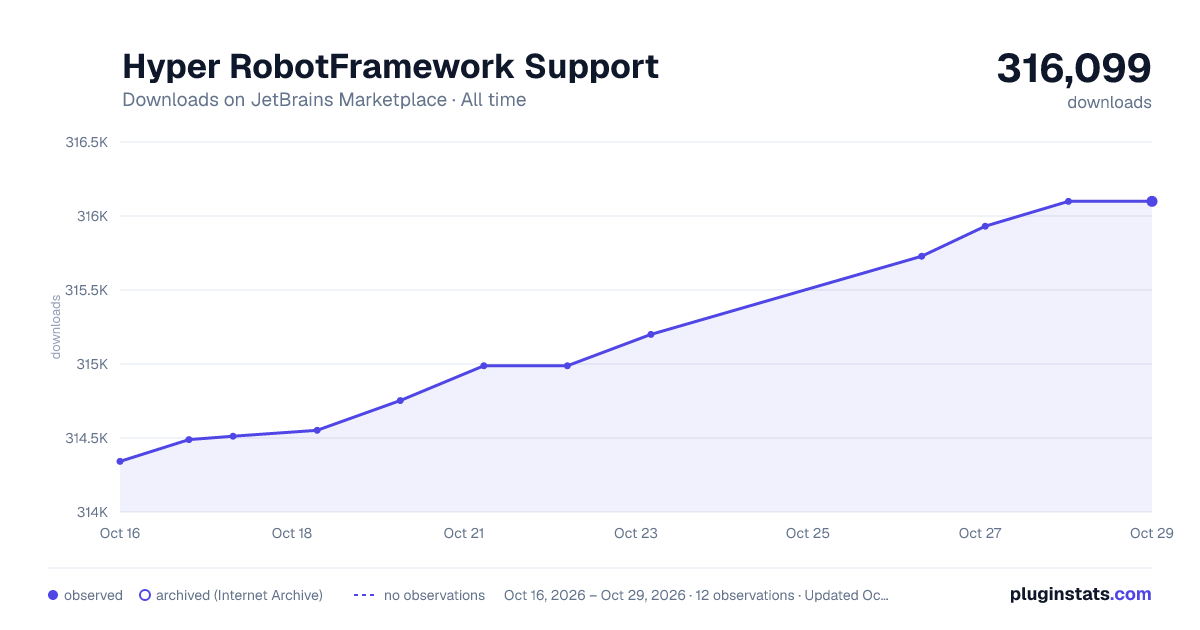Select the data point just under 316K near Oct 27

tap(985, 226)
